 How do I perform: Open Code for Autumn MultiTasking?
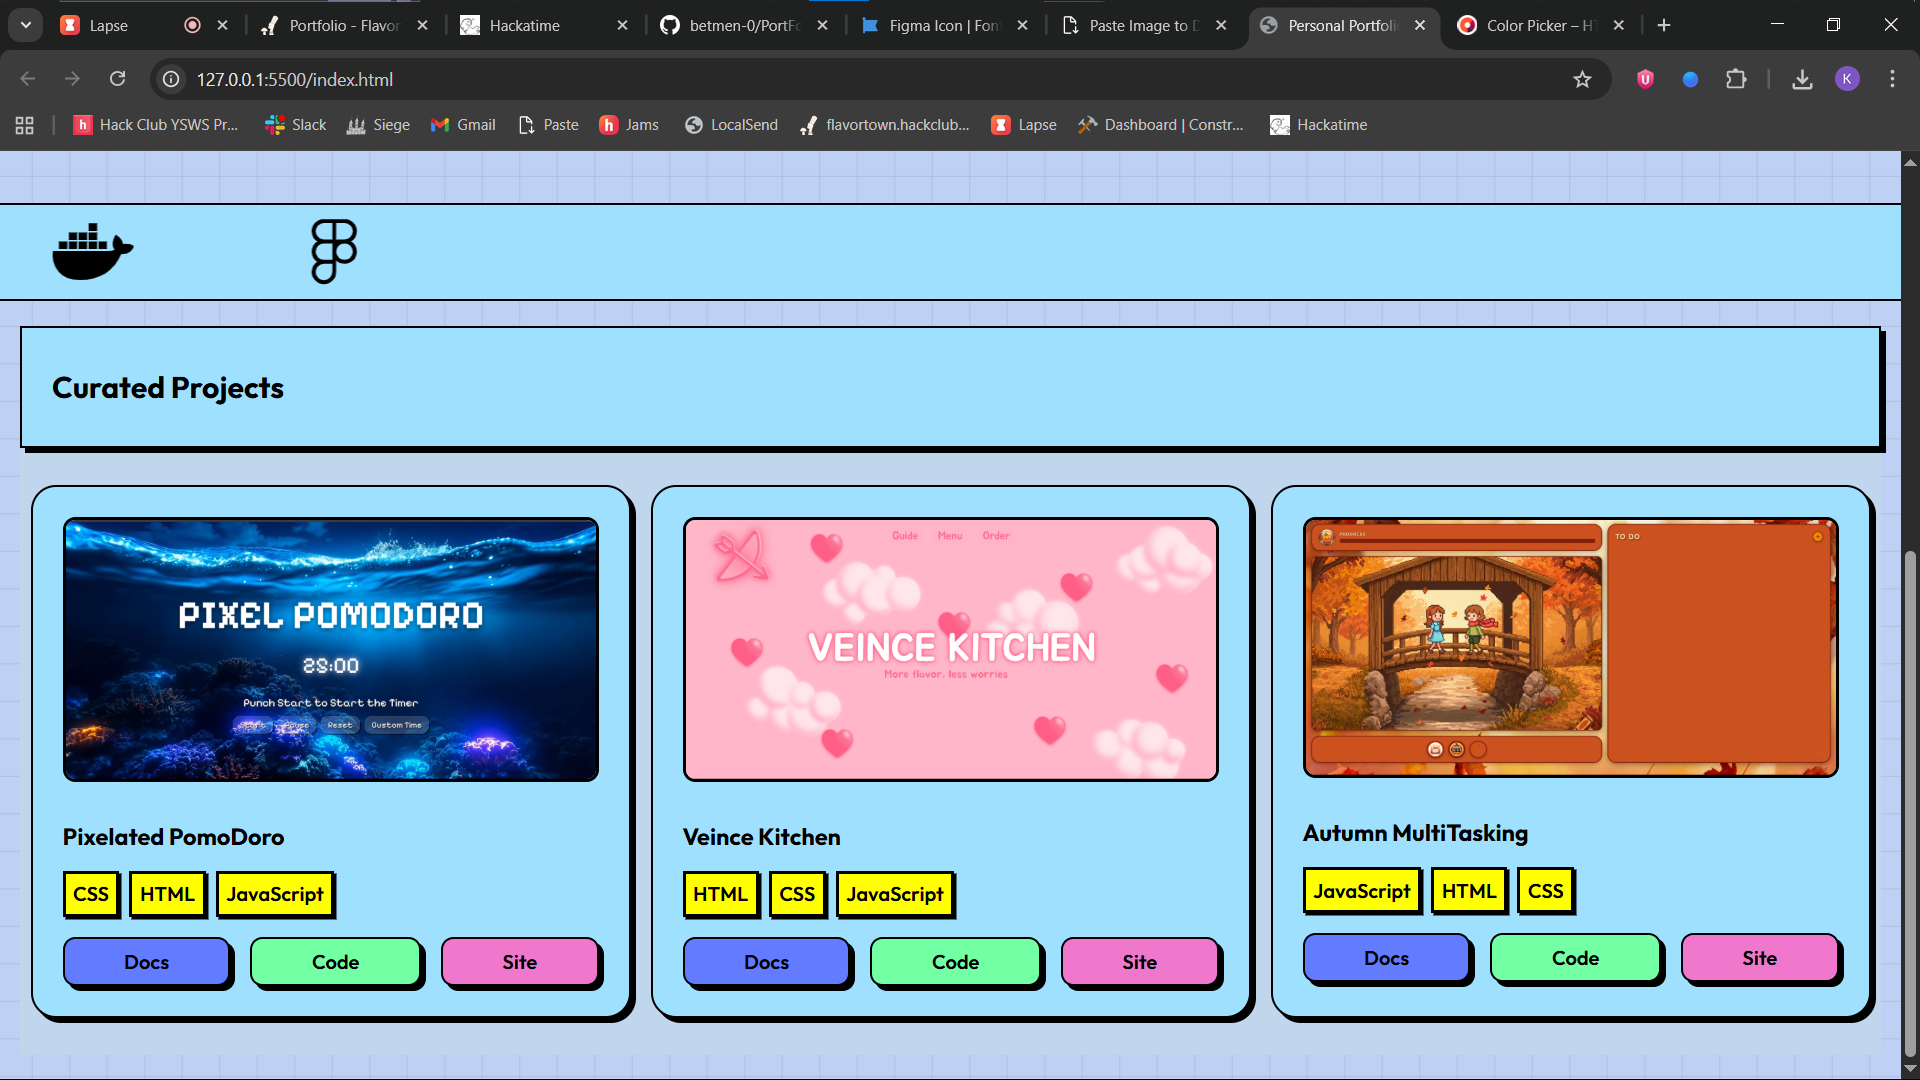click(1575, 958)
